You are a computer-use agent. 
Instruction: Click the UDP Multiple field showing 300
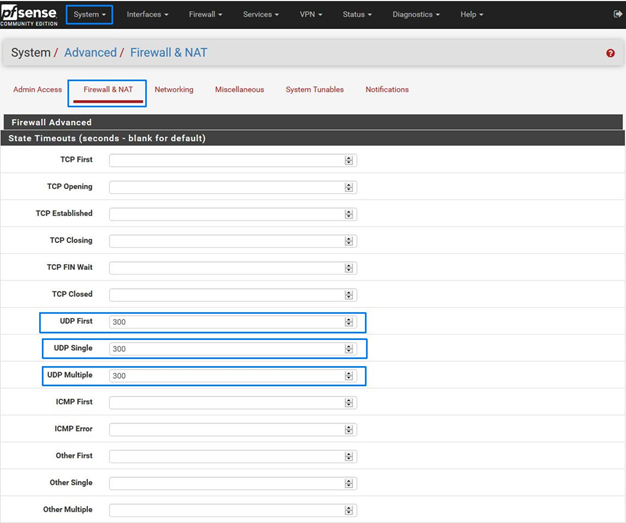click(x=233, y=375)
